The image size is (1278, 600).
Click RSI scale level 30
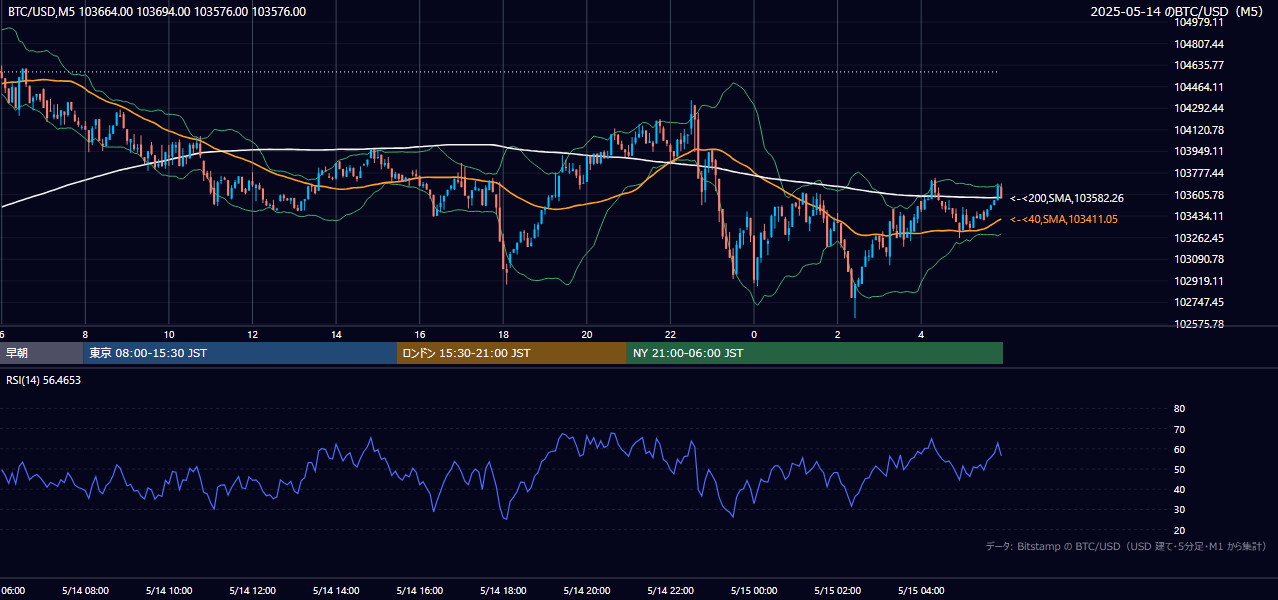pyautogui.click(x=1179, y=510)
